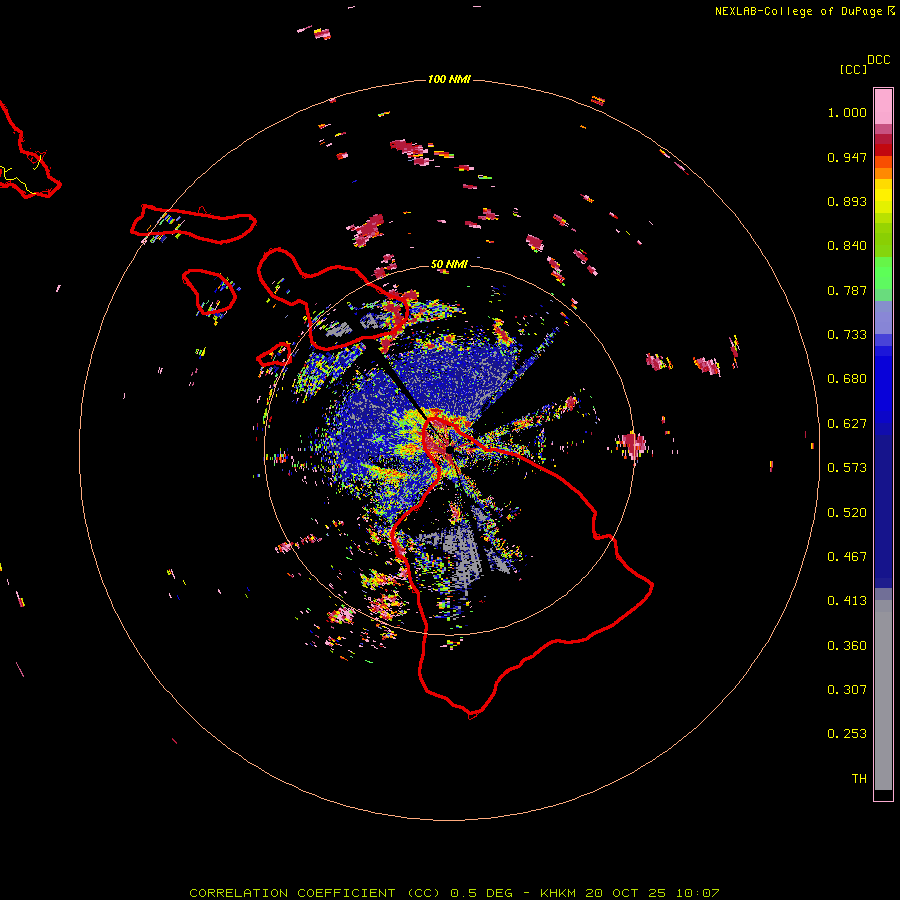Click the 0.627 color scale value
This screenshot has height=900, width=900.
847,424
